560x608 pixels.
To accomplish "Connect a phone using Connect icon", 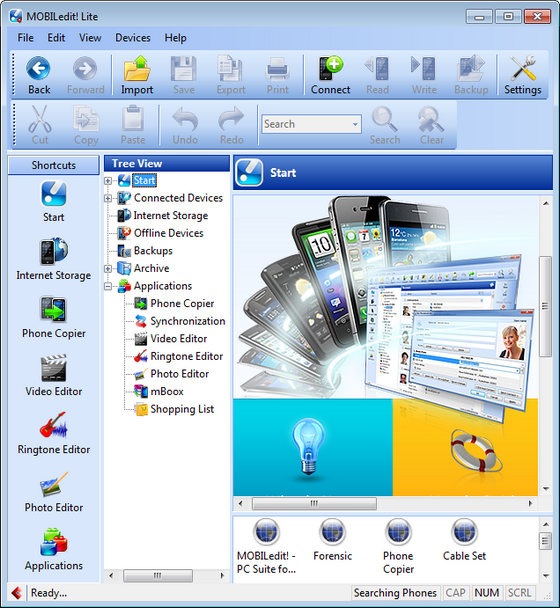I will pyautogui.click(x=330, y=68).
